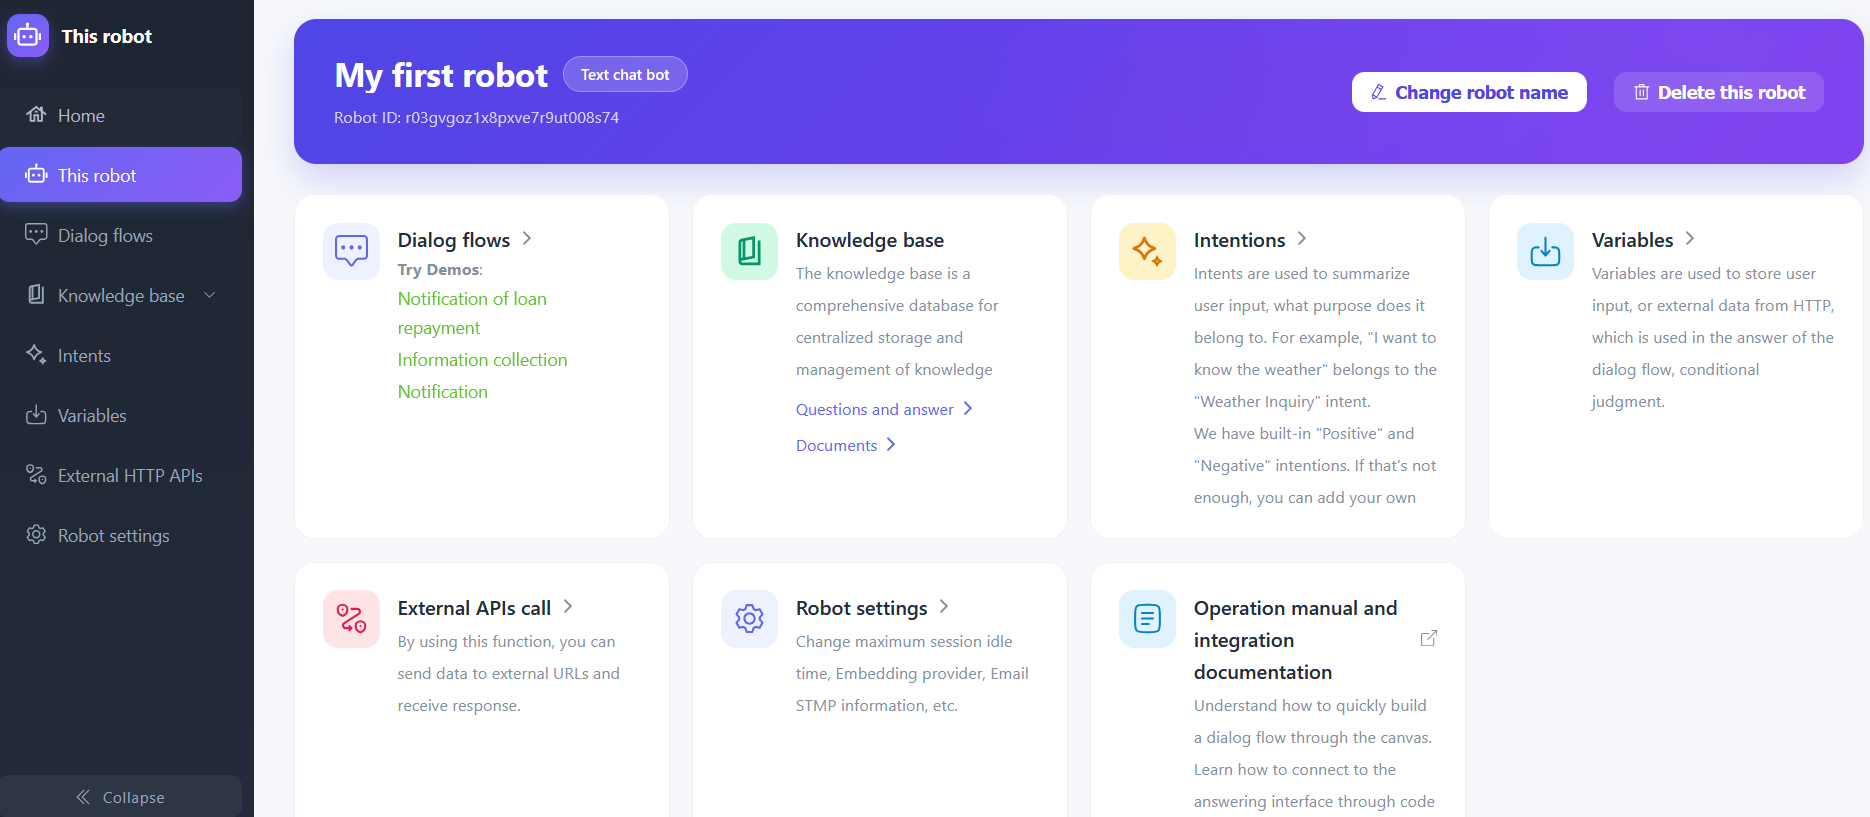Click the arrow after Questions and answer
The height and width of the screenshot is (817, 1870).
[968, 408]
